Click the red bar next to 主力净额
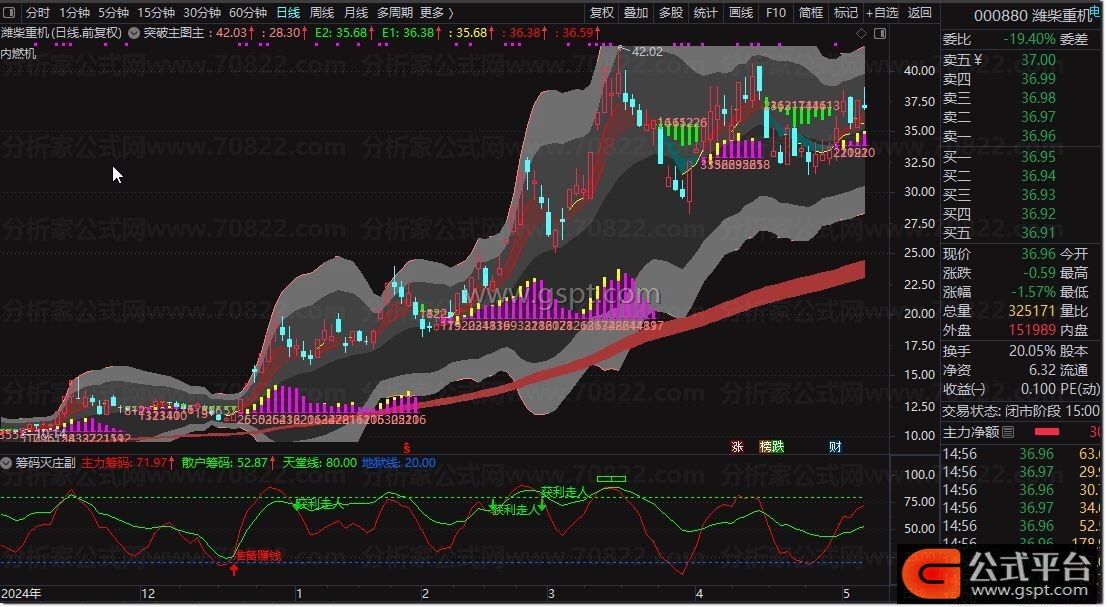Screen dimensions: 1107x607 [x=1046, y=432]
